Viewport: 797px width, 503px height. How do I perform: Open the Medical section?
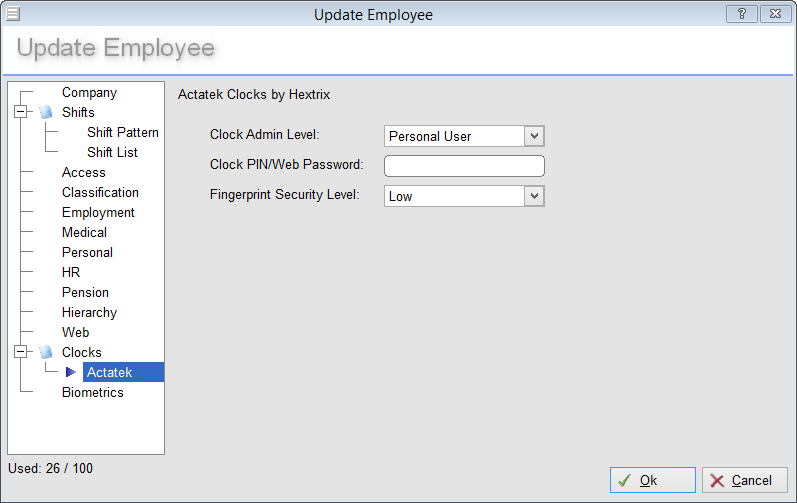coord(84,232)
